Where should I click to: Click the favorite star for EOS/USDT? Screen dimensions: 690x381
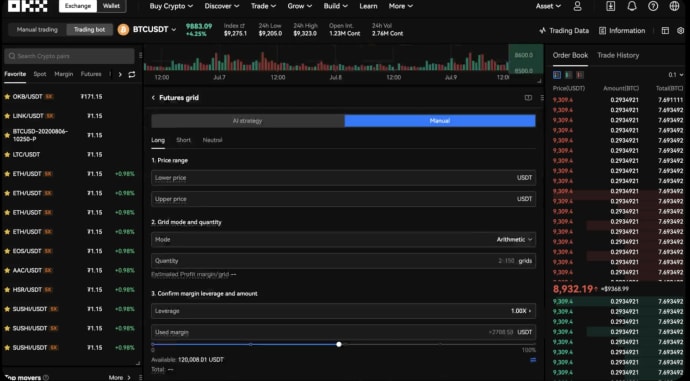(x=7, y=251)
